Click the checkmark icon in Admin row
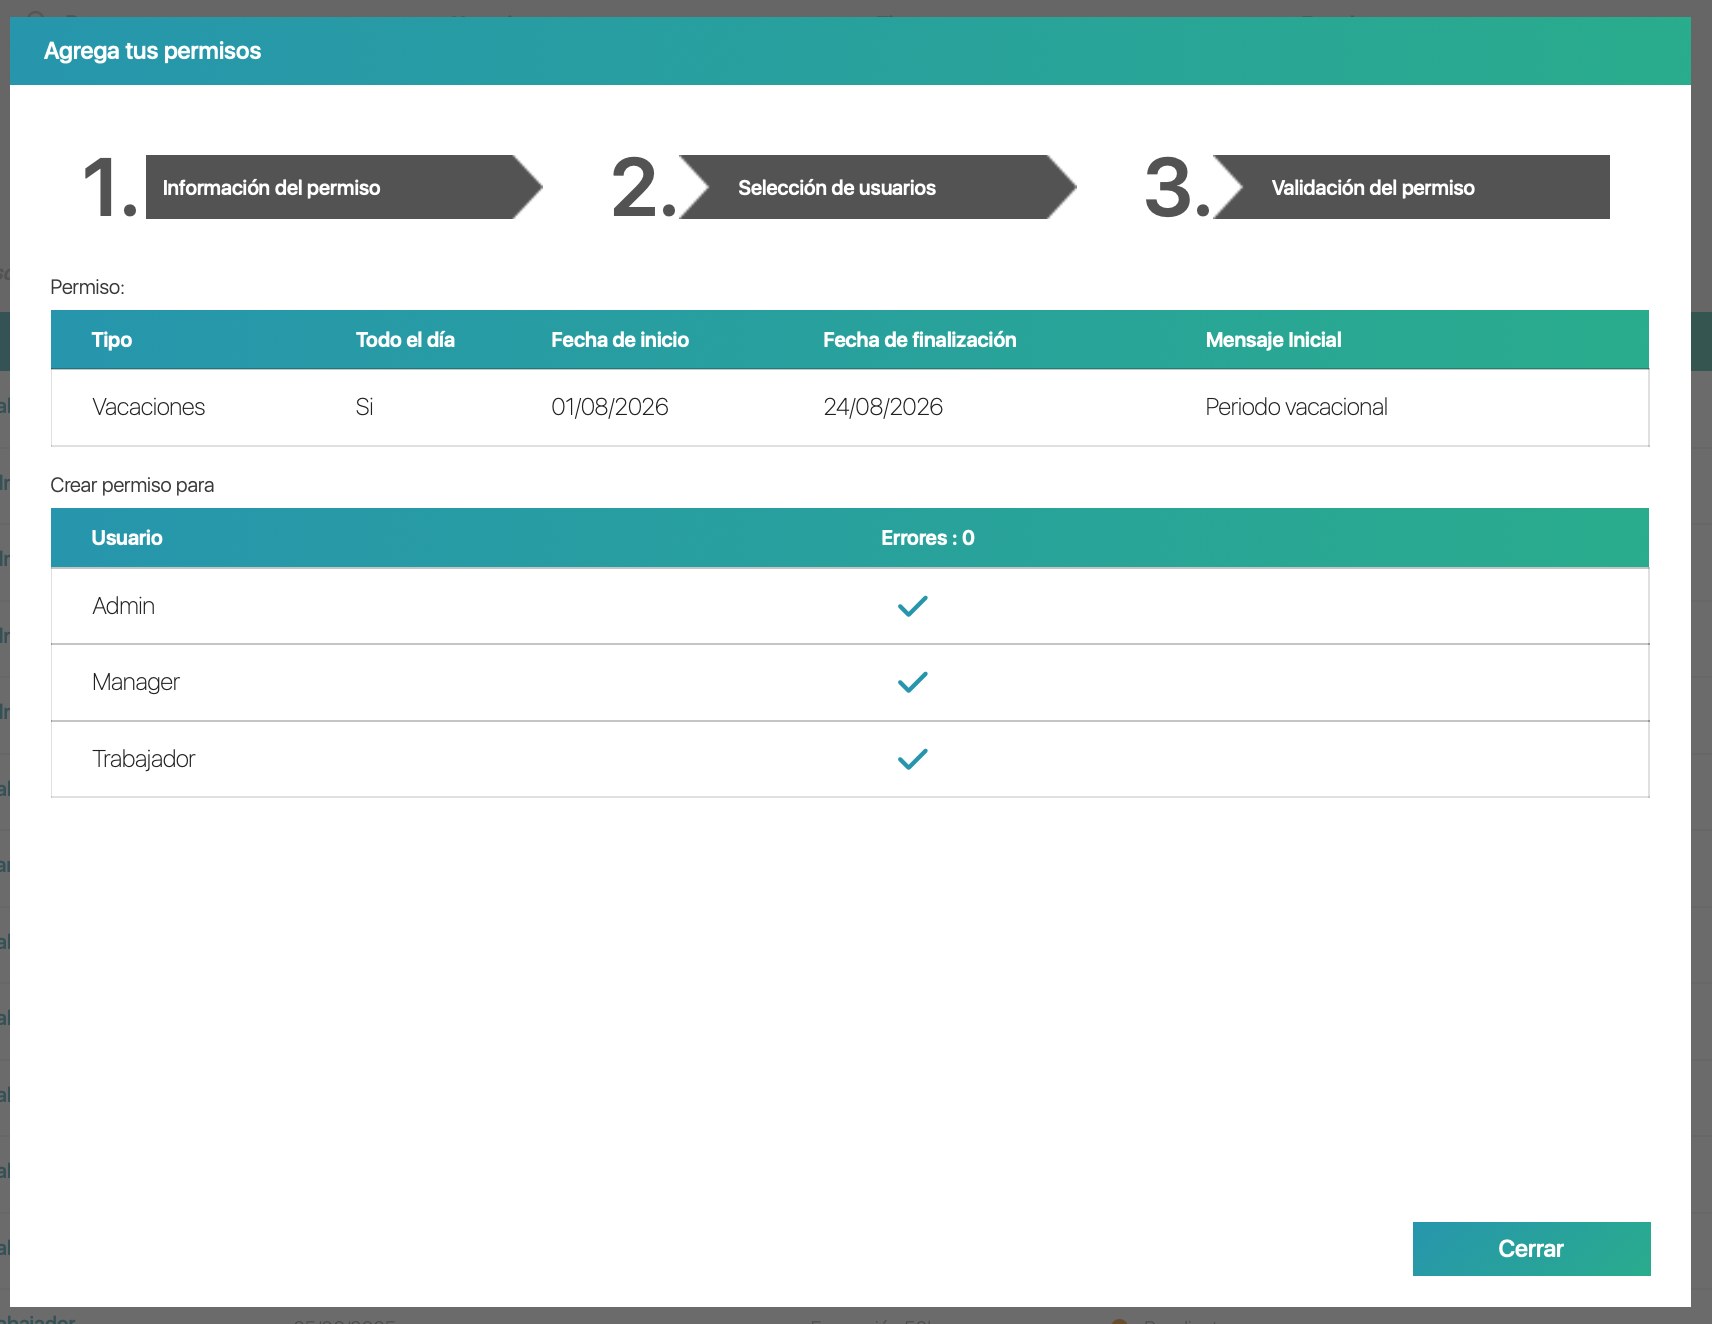Image resolution: width=1712 pixels, height=1324 pixels. coord(913,606)
